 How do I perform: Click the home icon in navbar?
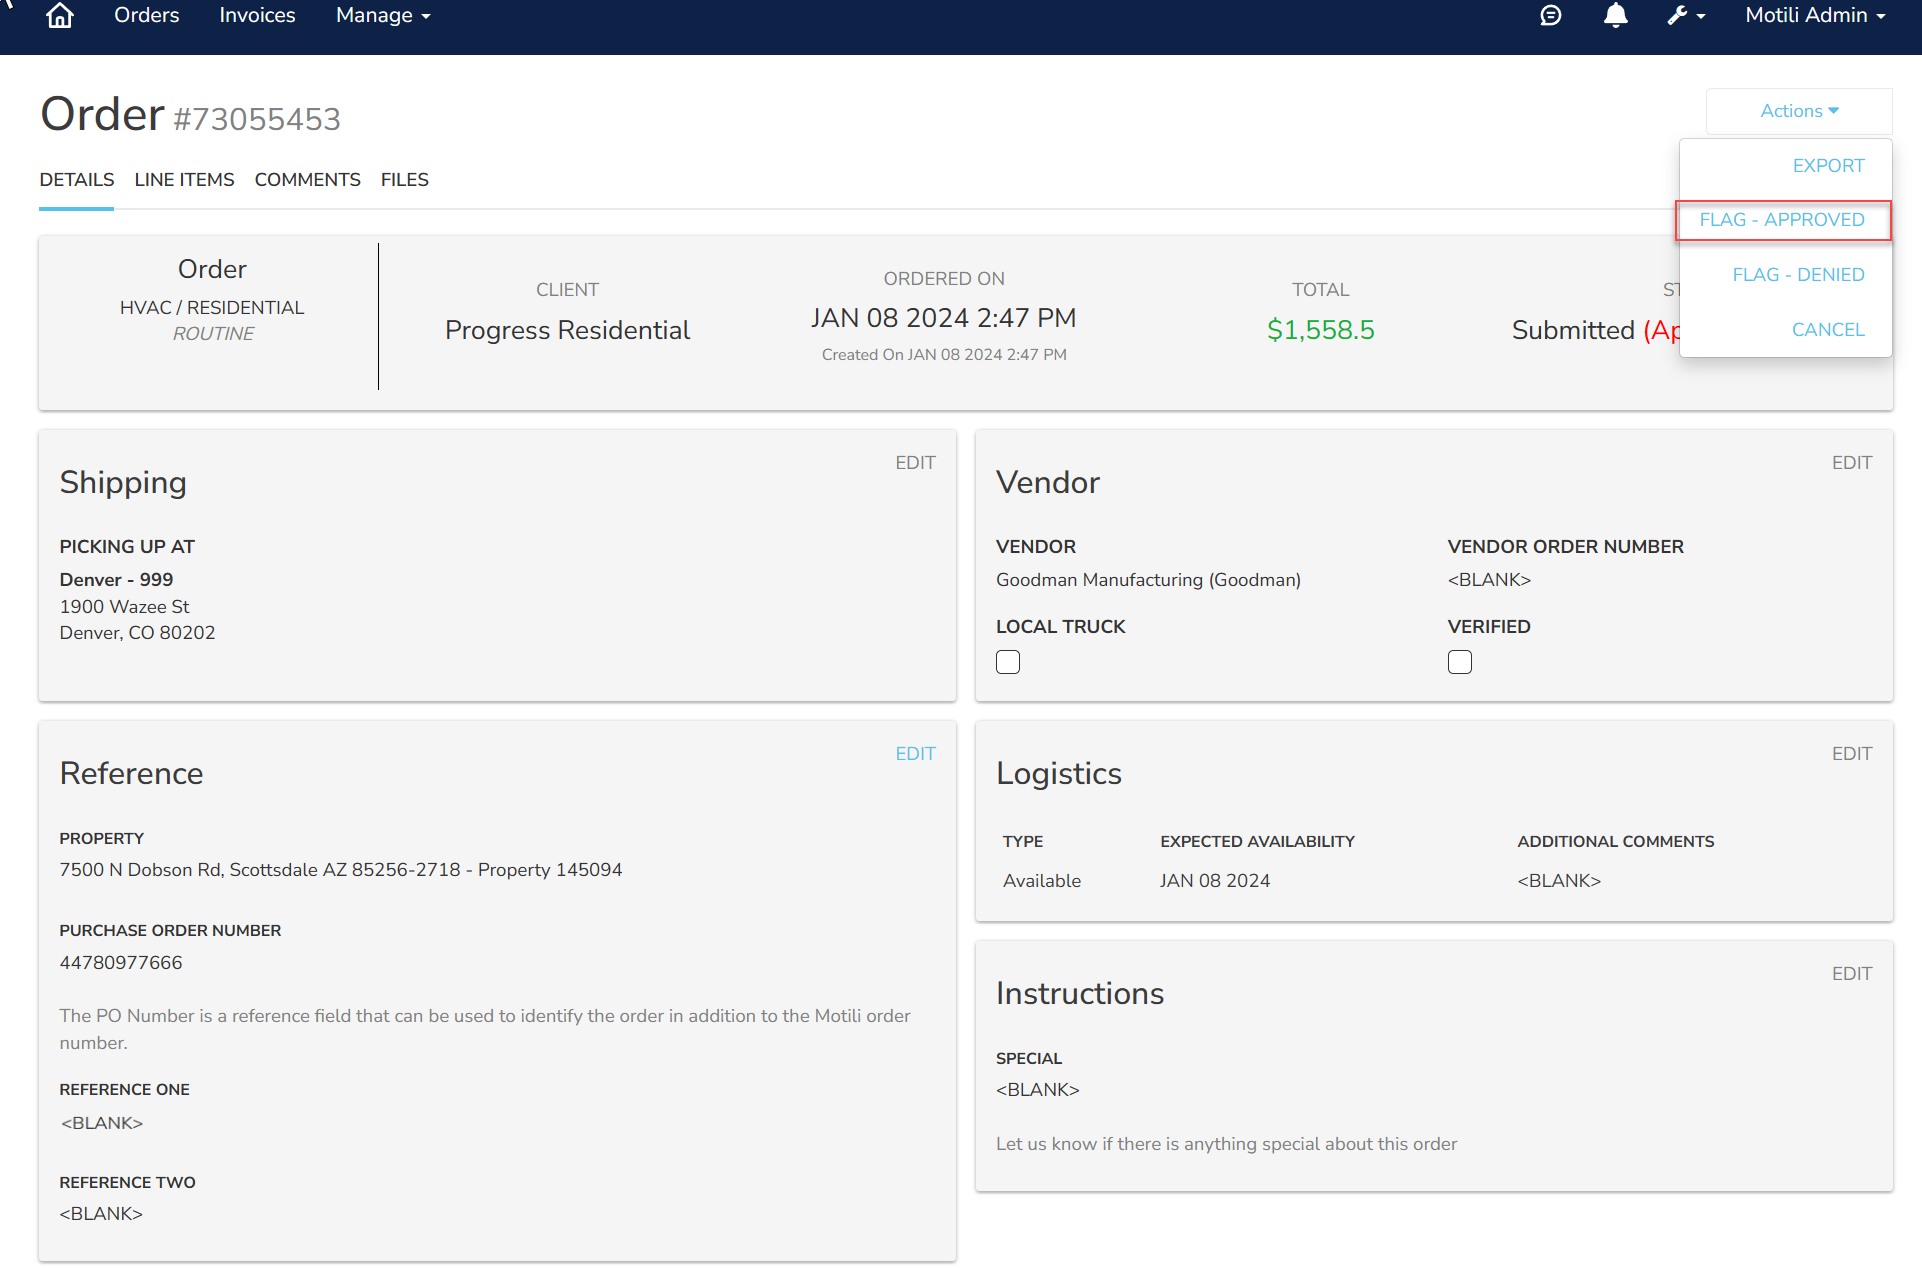pos(60,15)
